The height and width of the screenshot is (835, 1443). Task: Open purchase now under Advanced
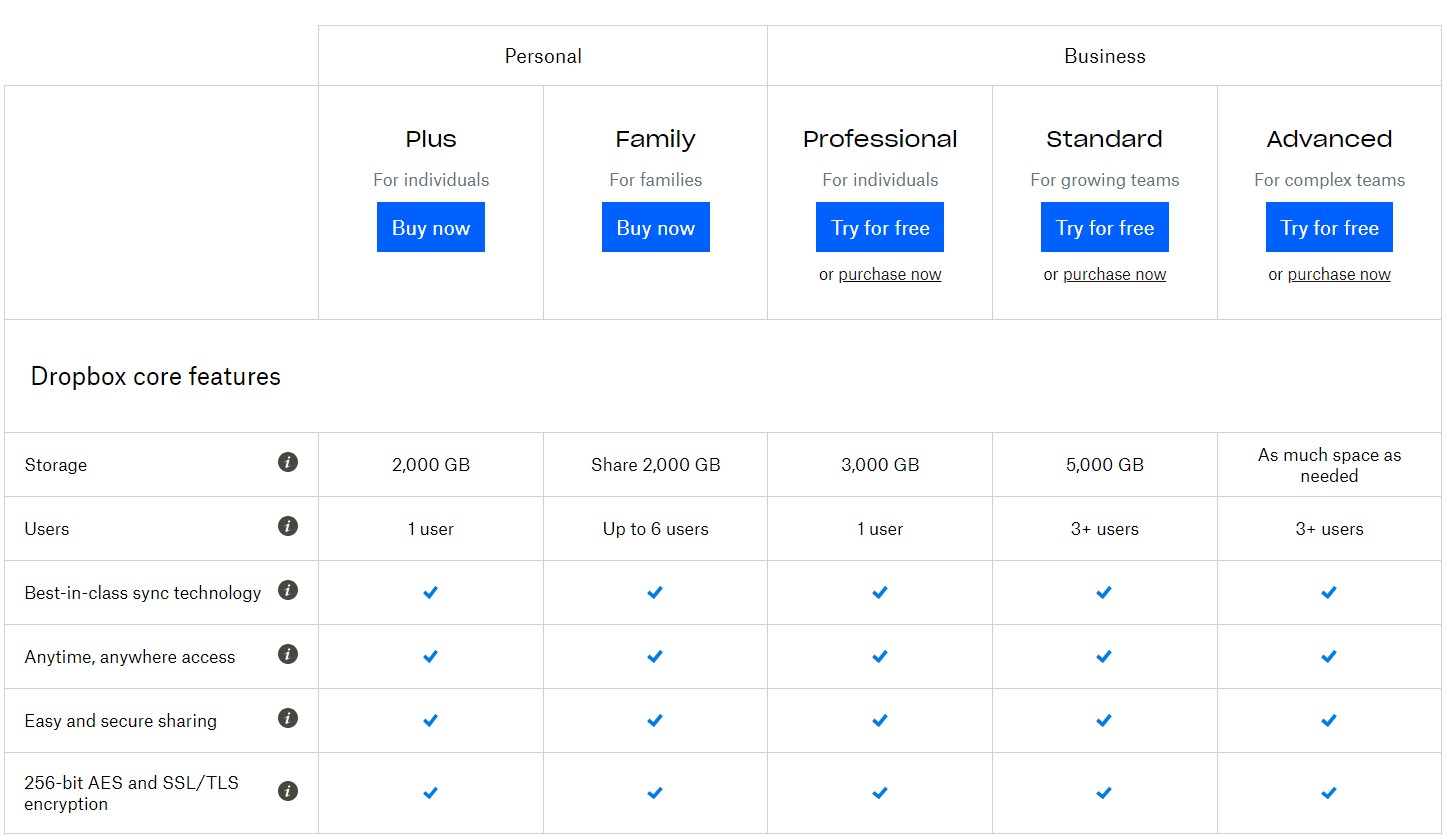(1339, 273)
